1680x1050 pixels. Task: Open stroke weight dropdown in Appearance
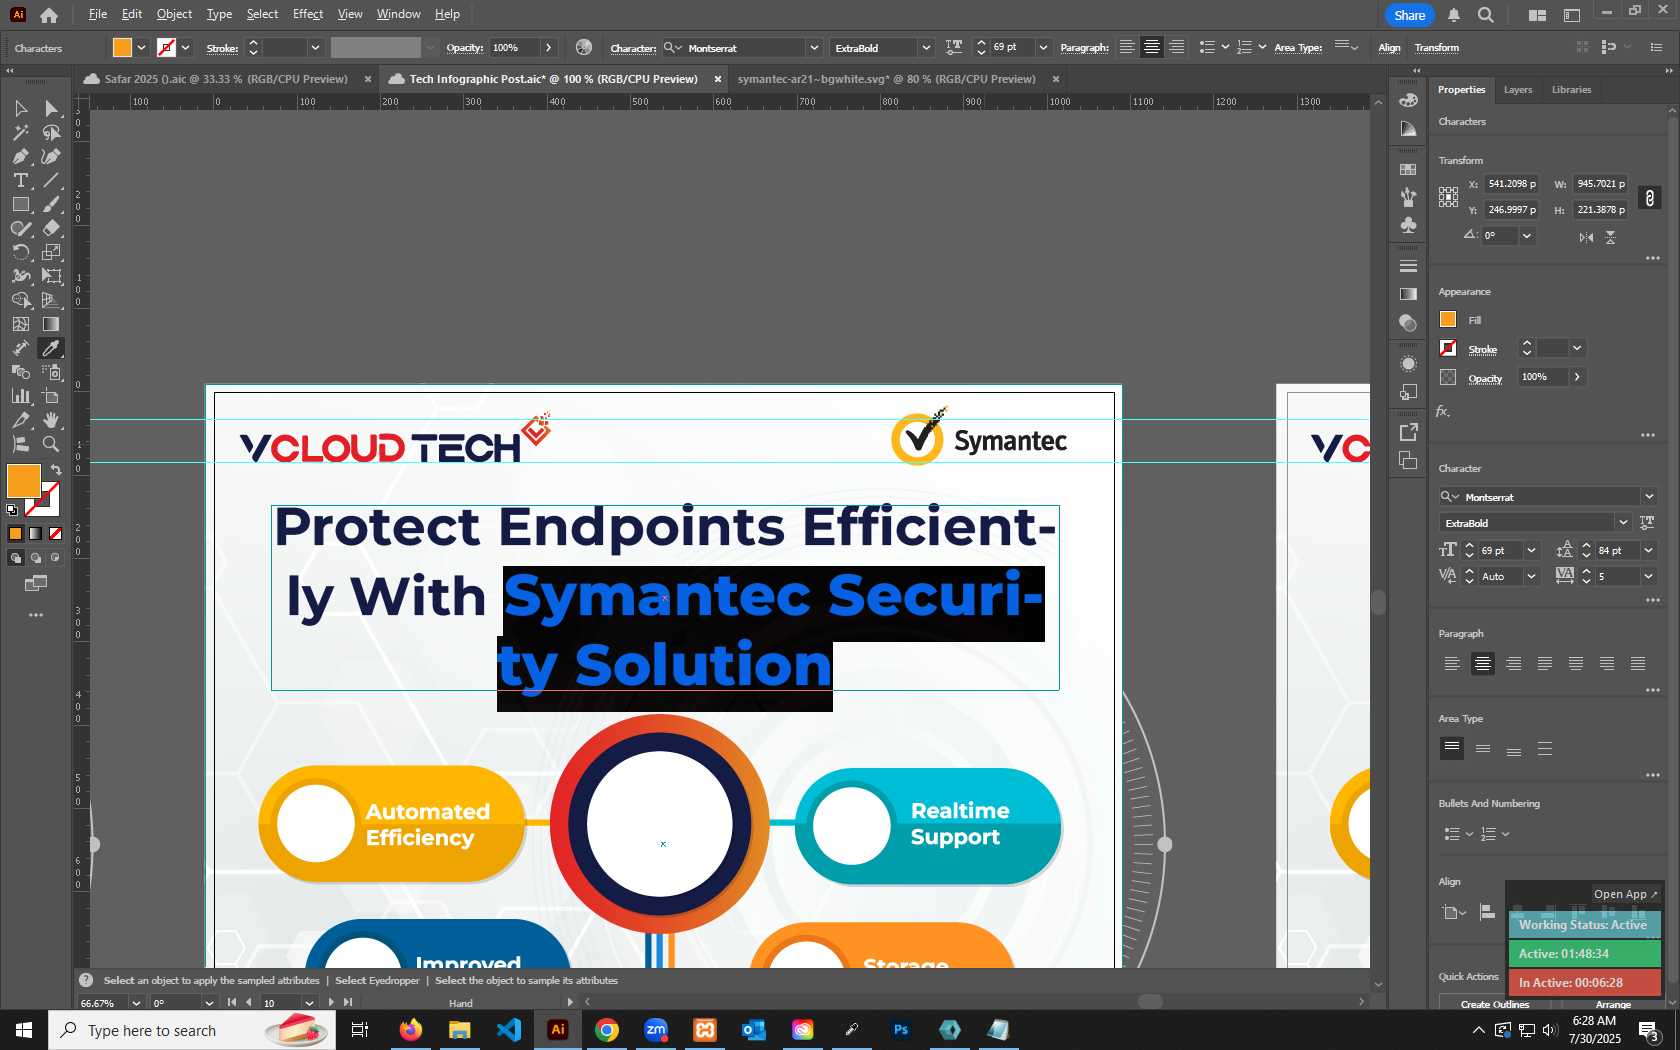[1577, 348]
